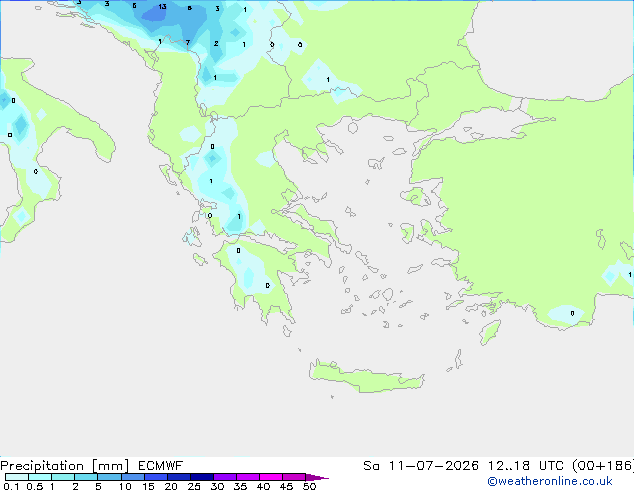634x490 pixels.
Task: Click legend label '0.1'
Action: click(x=11, y=486)
